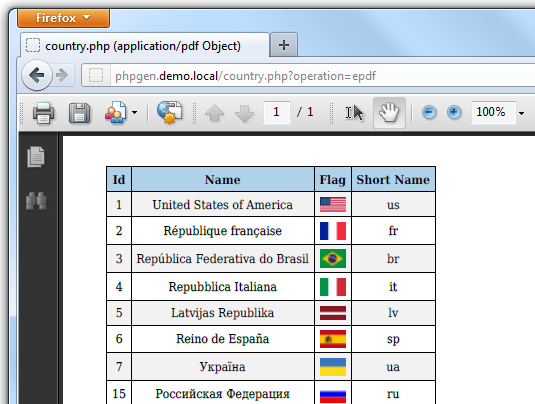Click the Italian flag image
Viewport: 535px width, 404px height.
point(333,287)
